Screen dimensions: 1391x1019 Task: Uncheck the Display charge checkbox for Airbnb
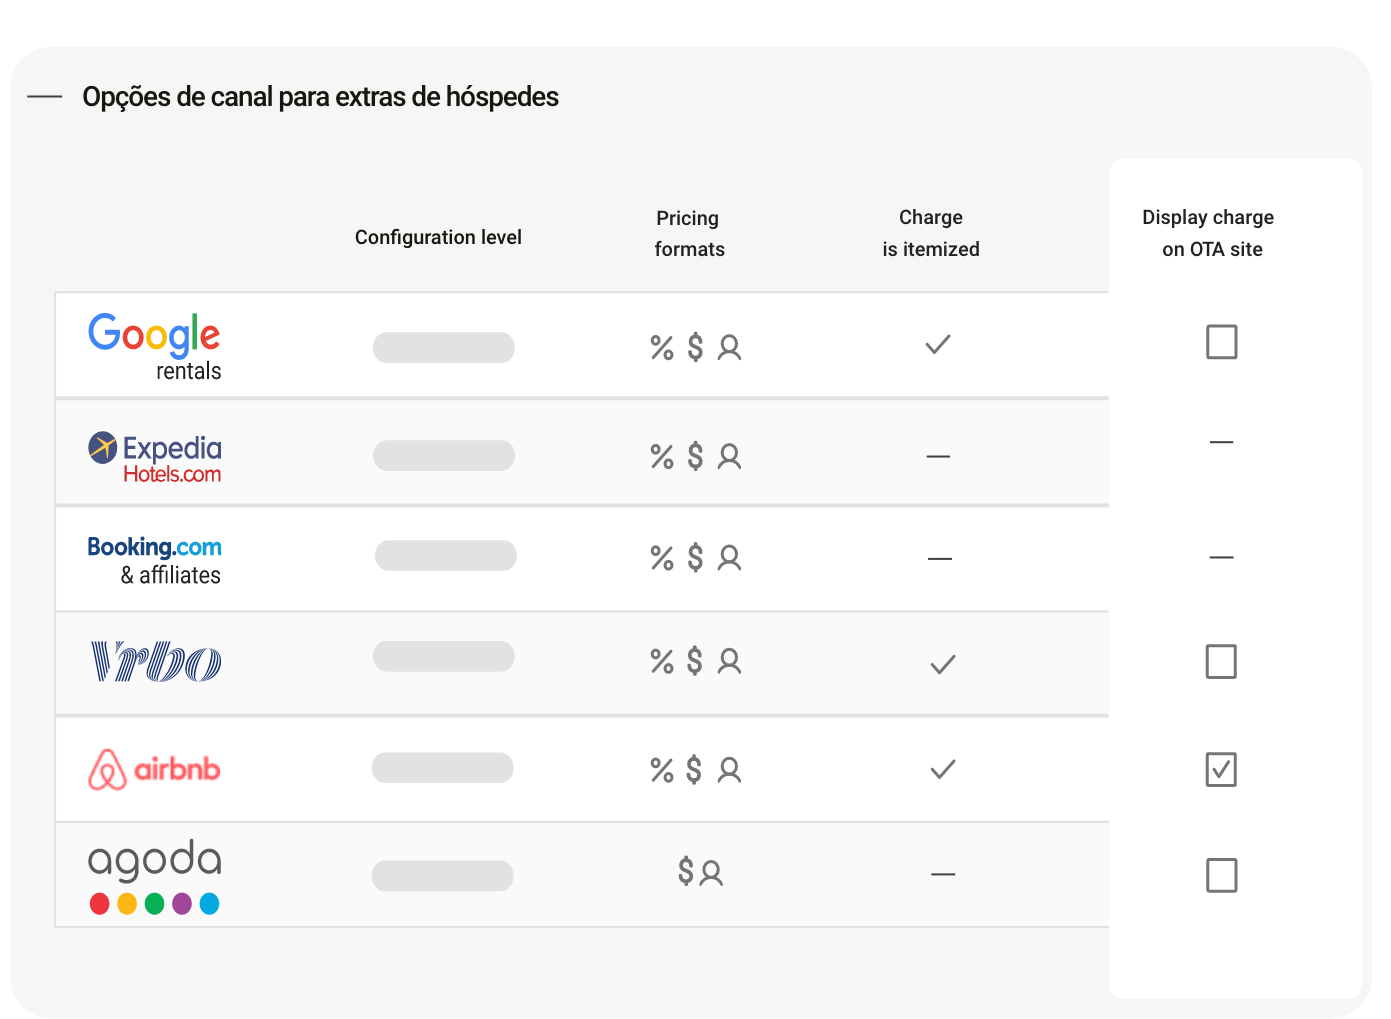pyautogui.click(x=1221, y=770)
